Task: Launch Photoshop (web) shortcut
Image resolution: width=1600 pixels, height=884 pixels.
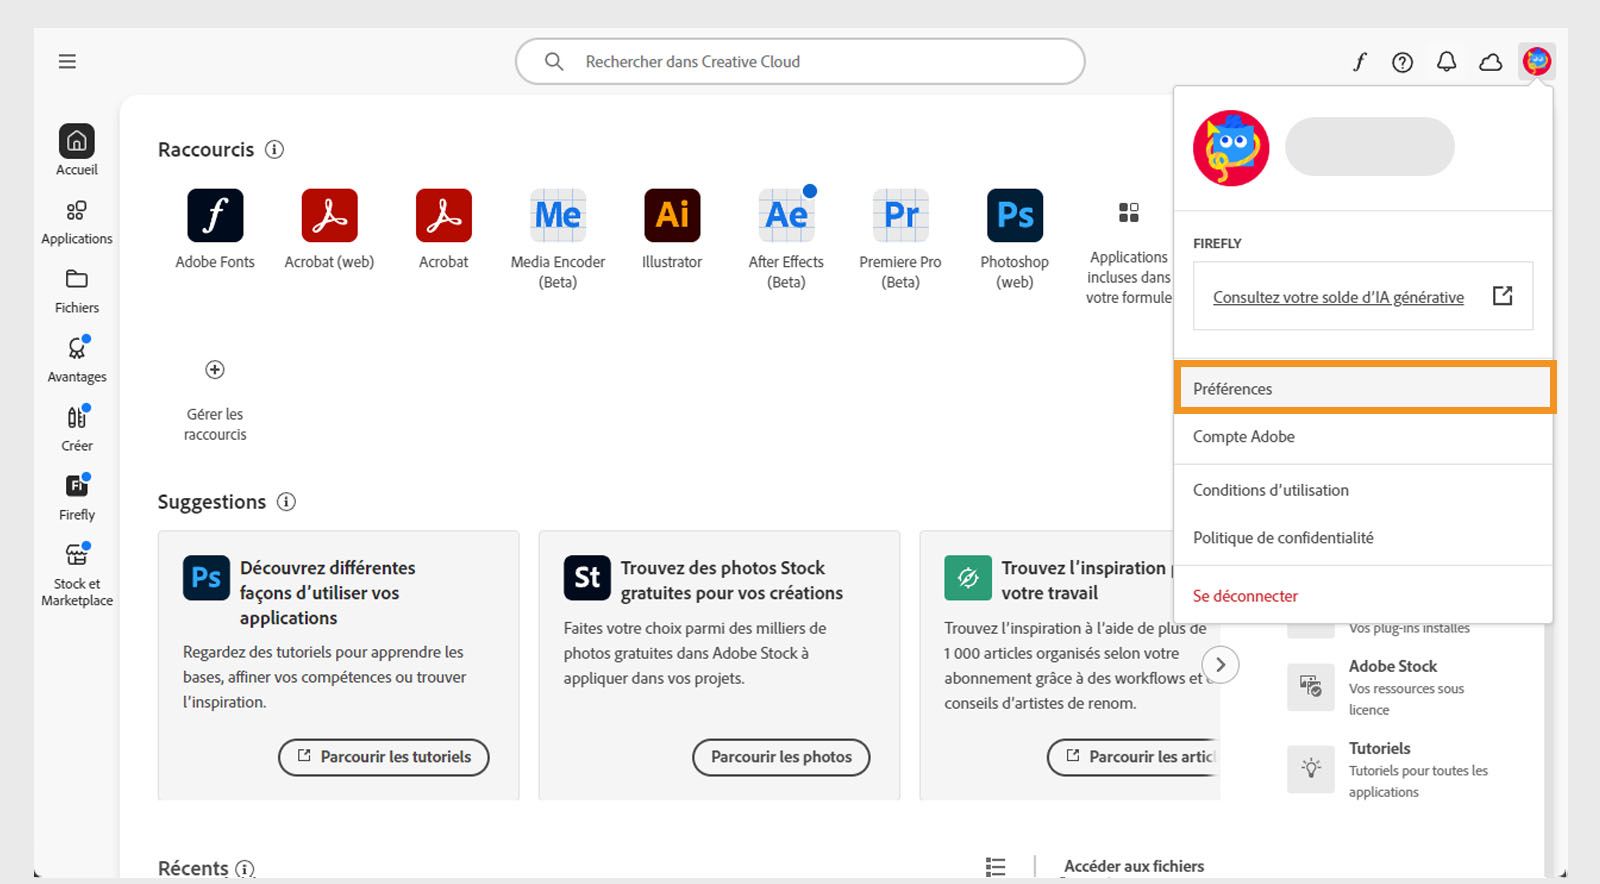Action: tap(1015, 239)
